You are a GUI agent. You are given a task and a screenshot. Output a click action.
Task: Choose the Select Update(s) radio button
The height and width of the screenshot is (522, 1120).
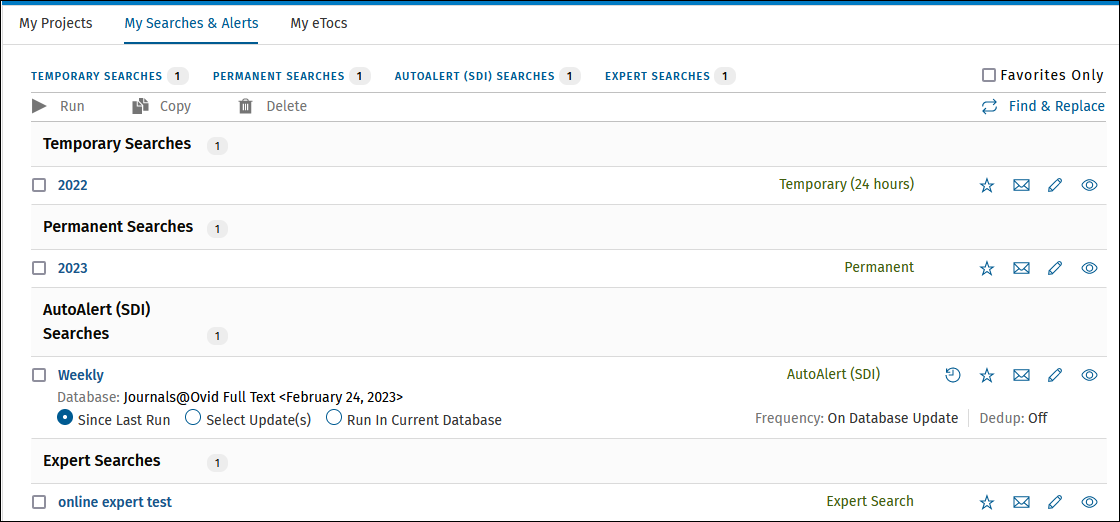[193, 418]
